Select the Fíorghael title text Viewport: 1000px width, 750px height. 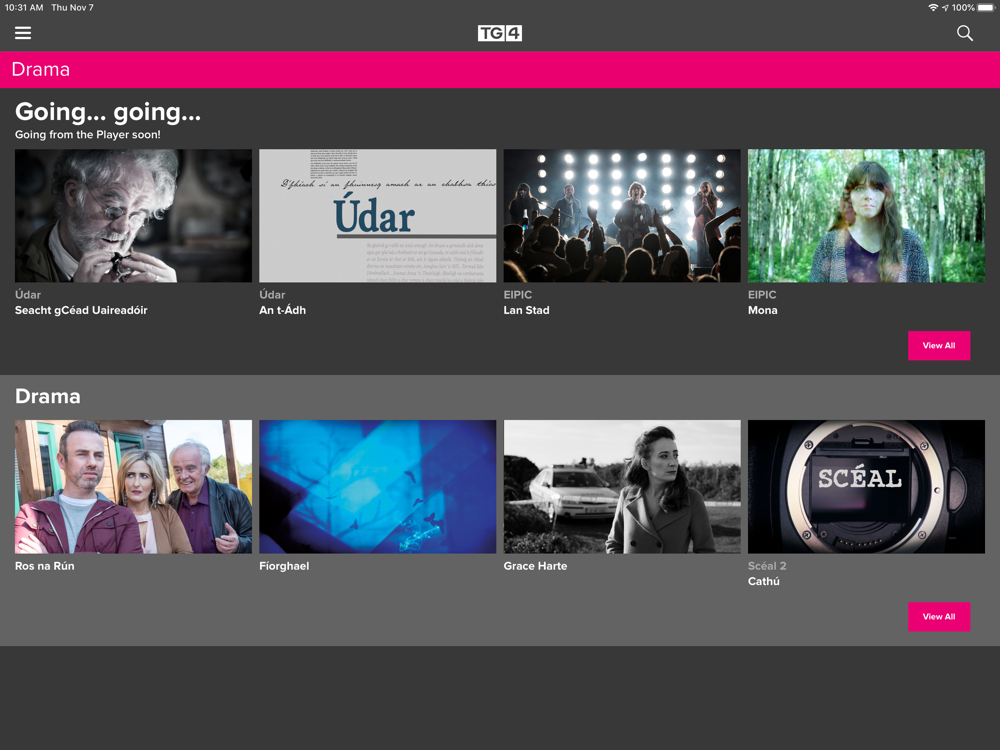pos(284,566)
